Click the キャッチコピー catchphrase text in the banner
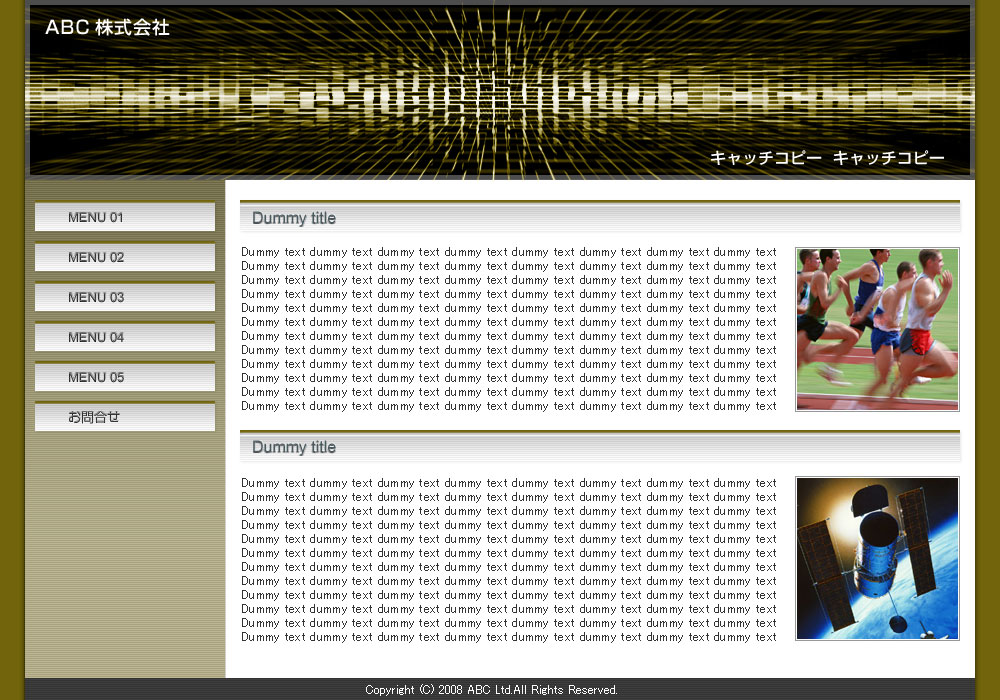Image resolution: width=1000 pixels, height=700 pixels. pyautogui.click(x=827, y=157)
